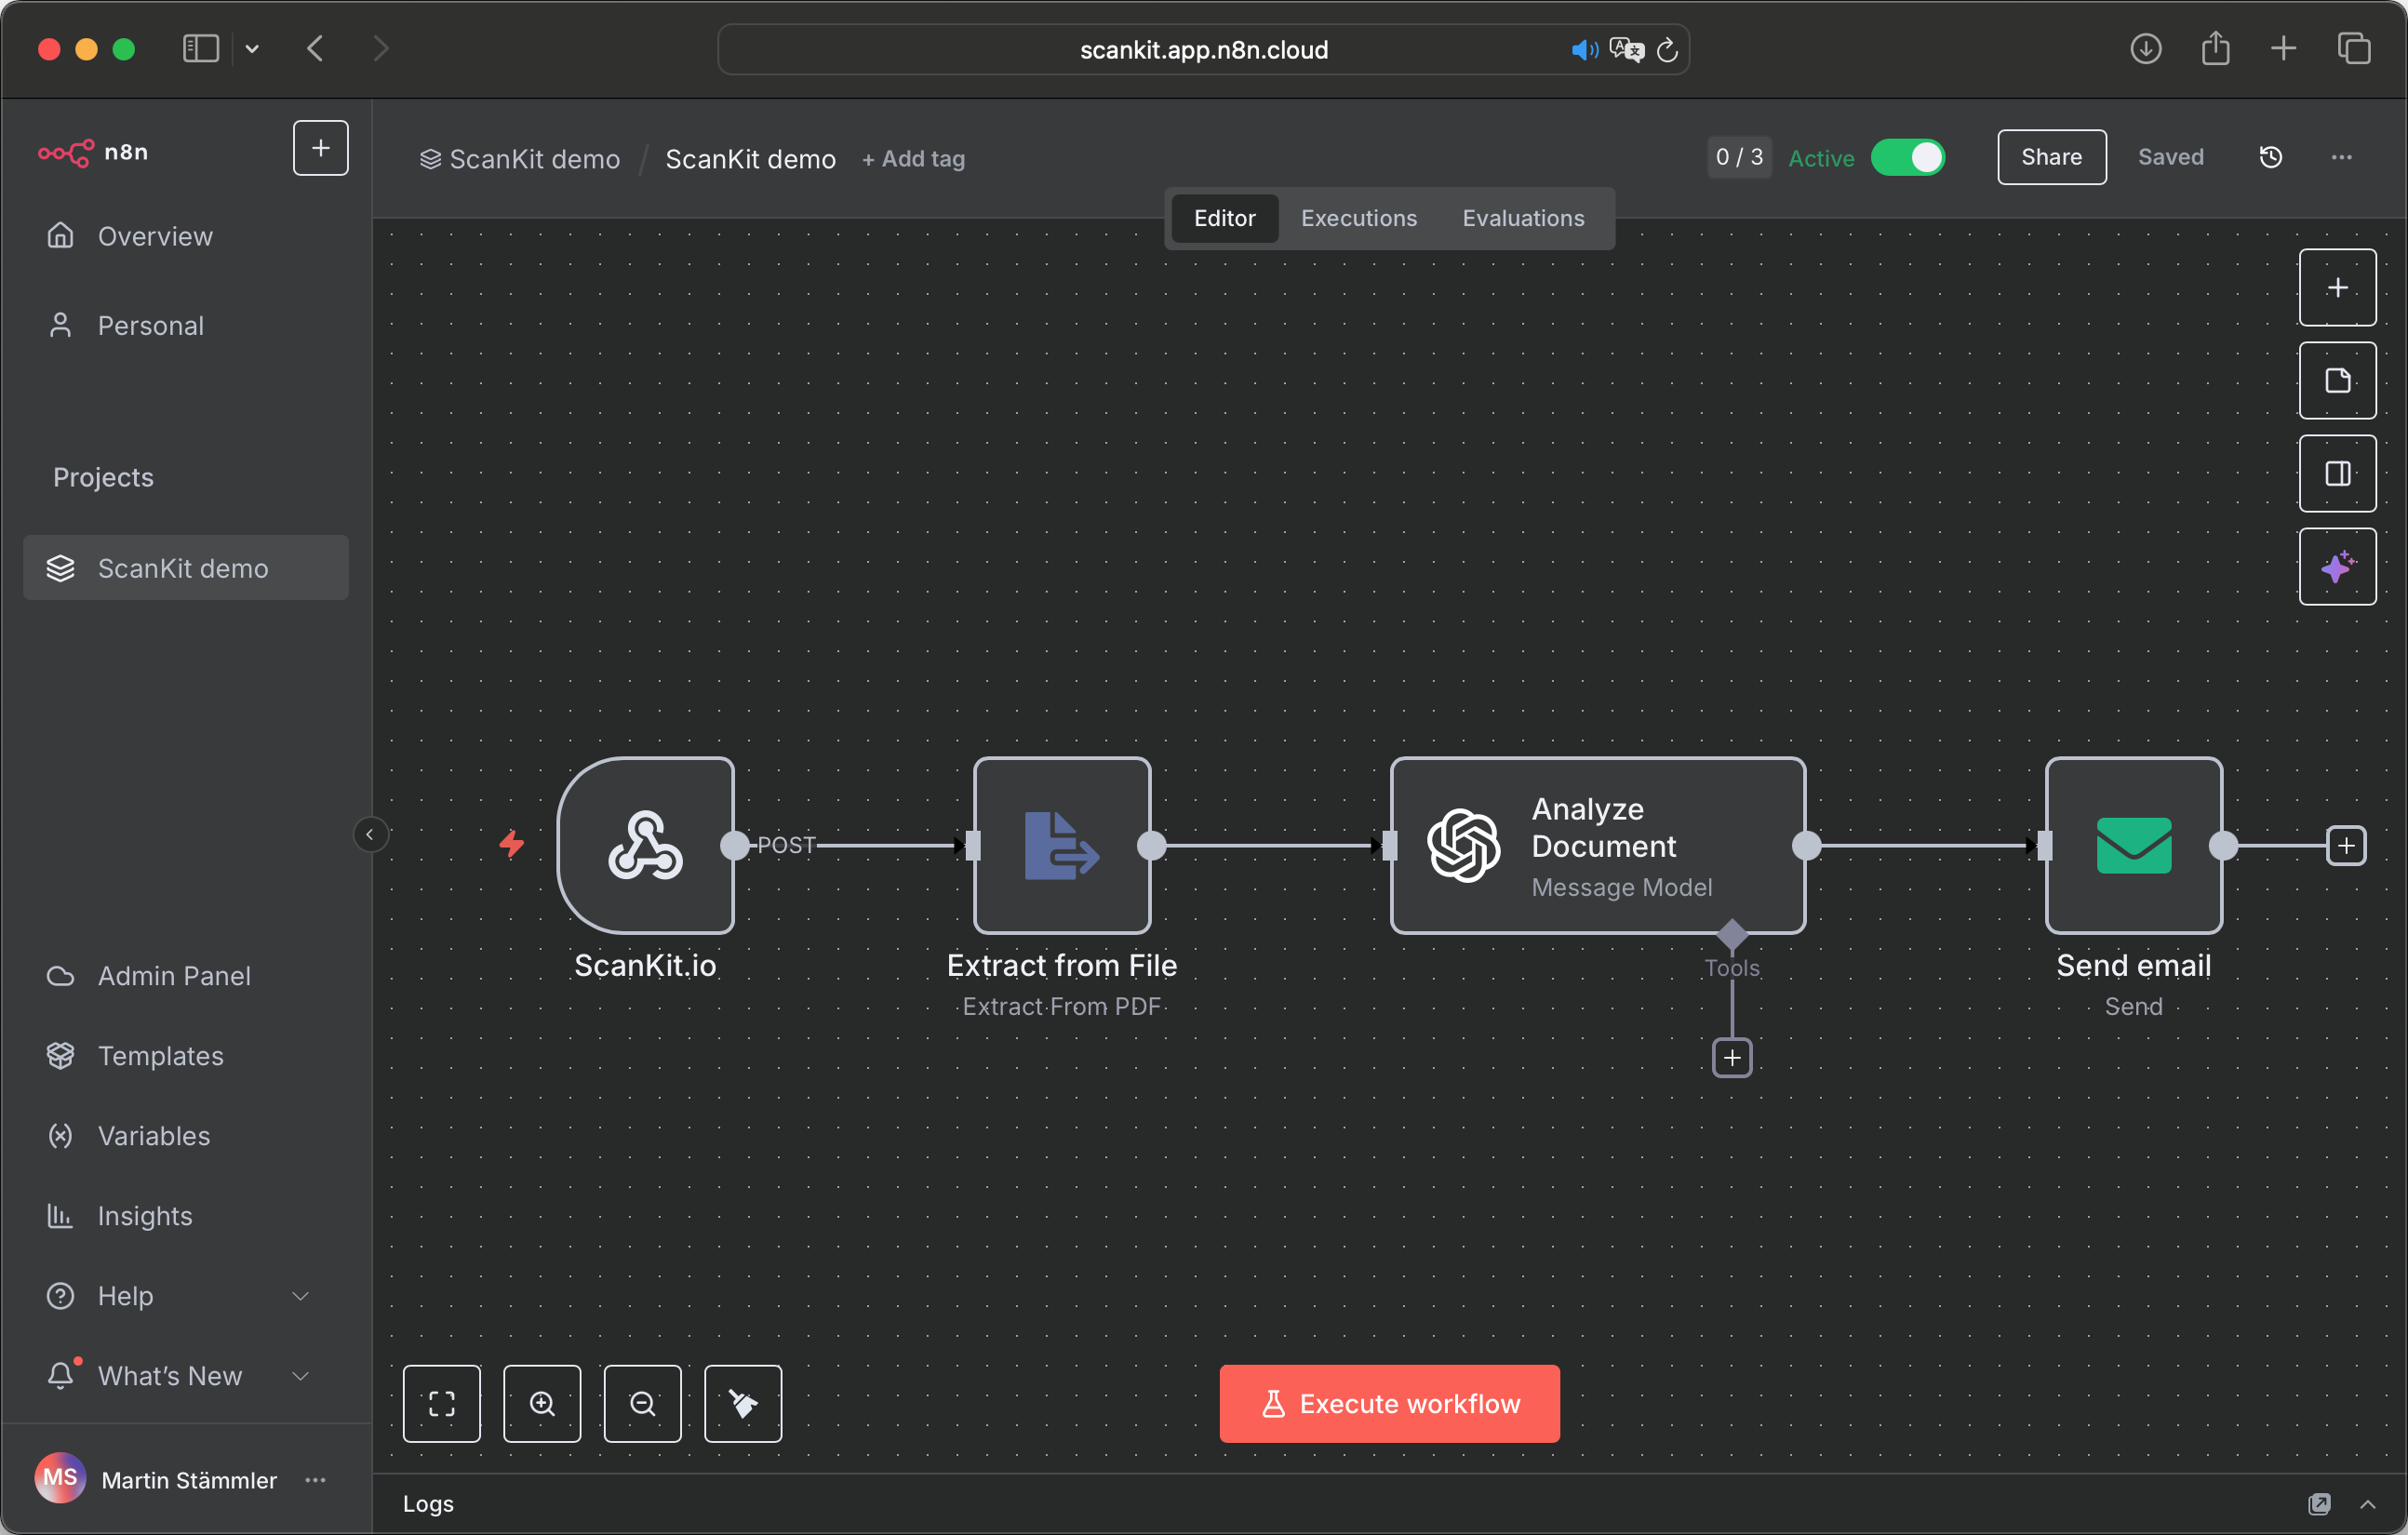Screen dimensions: 2408x1535
Task: View the Insights page
Action: click(x=186, y=1215)
